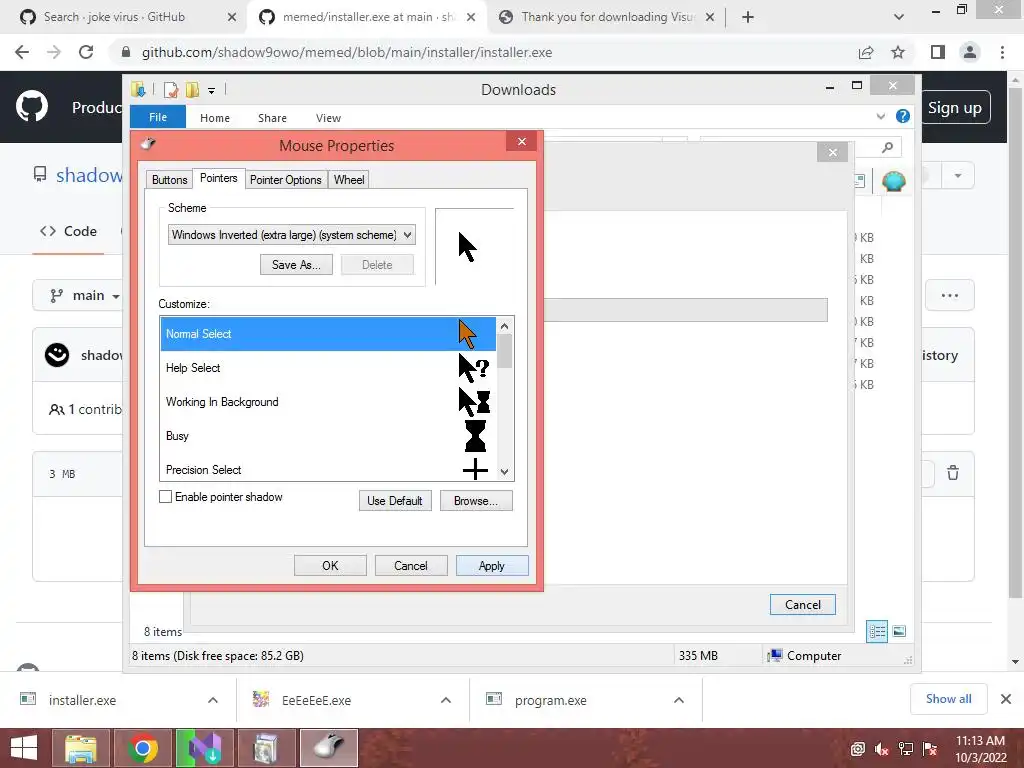1024x768 pixels.
Task: Switch to 'Thank you for downloading Visual' tab
Action: coord(607,17)
